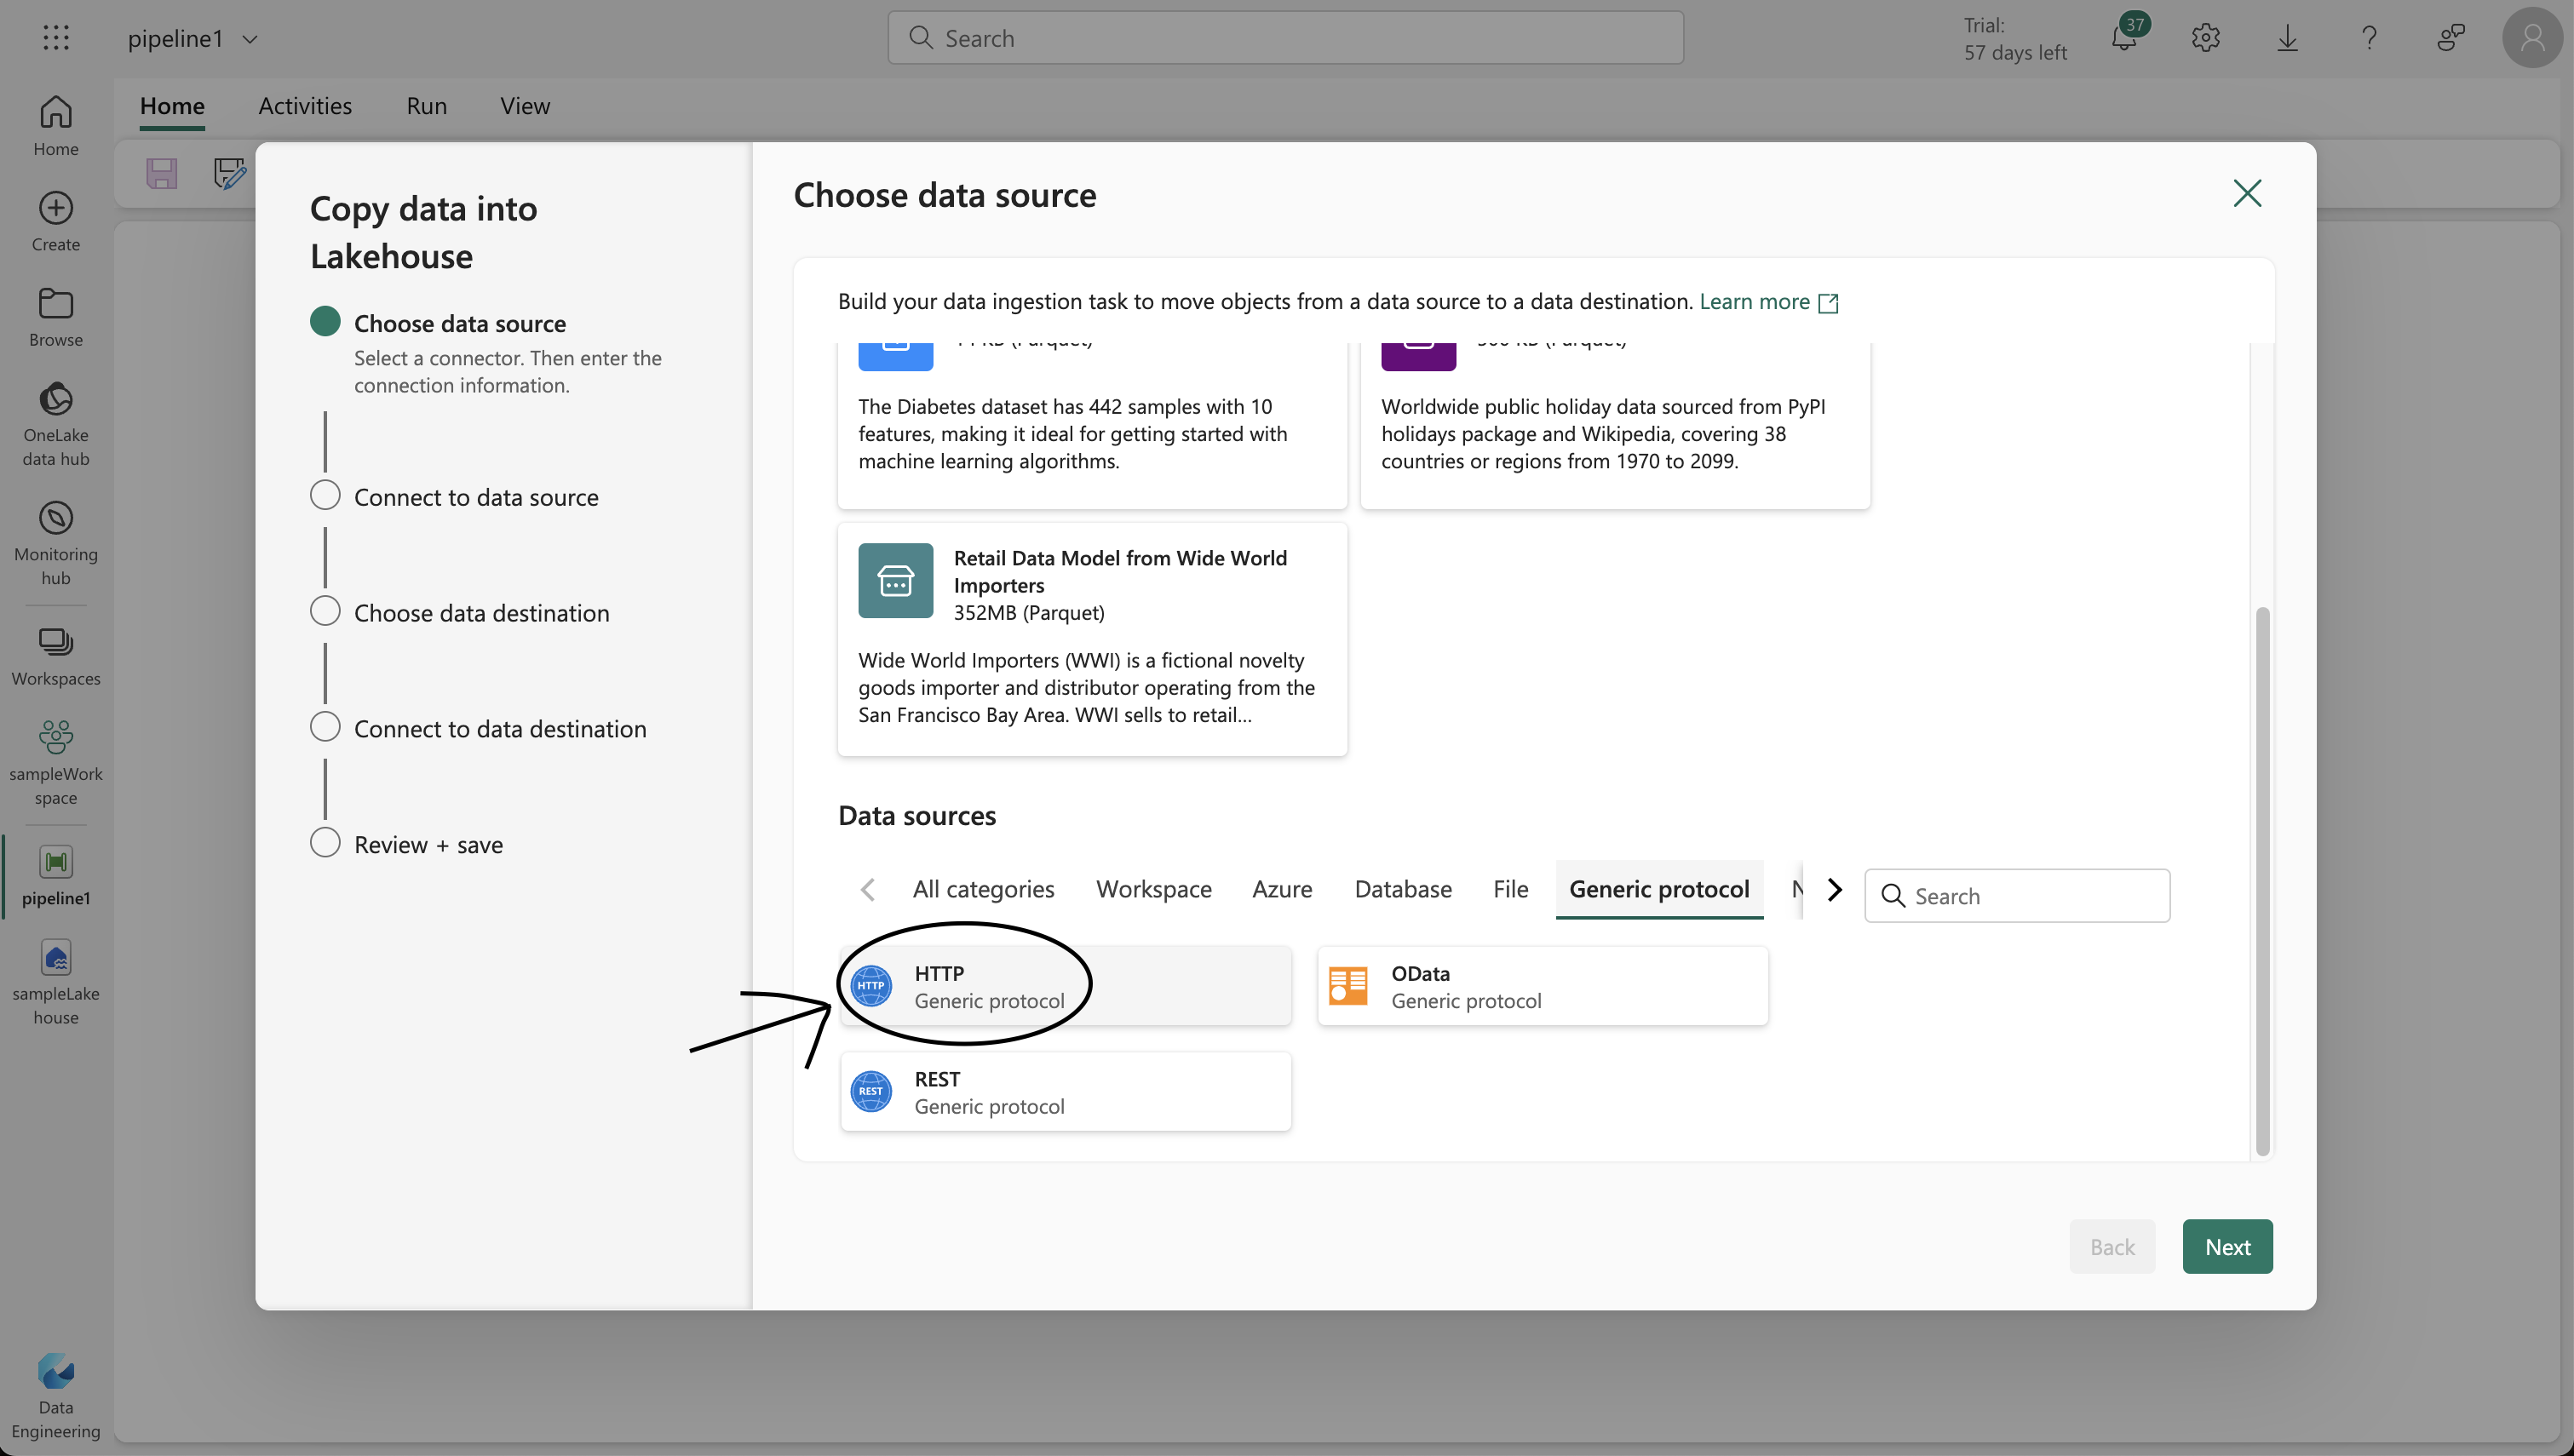The width and height of the screenshot is (2574, 1456).
Task: Open the Data Engineering experience switcher
Action: [56, 1396]
